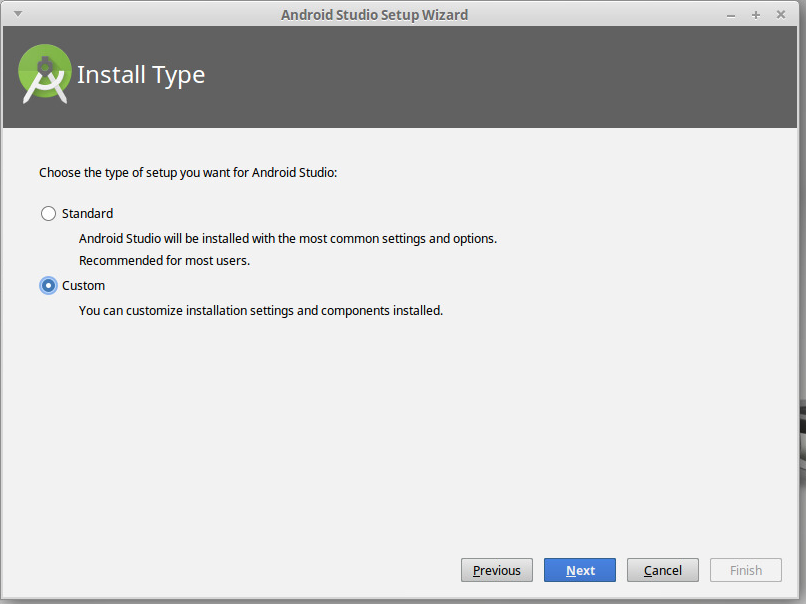Go back with the Previous button
Screen dimensions: 806x604
coord(497,570)
